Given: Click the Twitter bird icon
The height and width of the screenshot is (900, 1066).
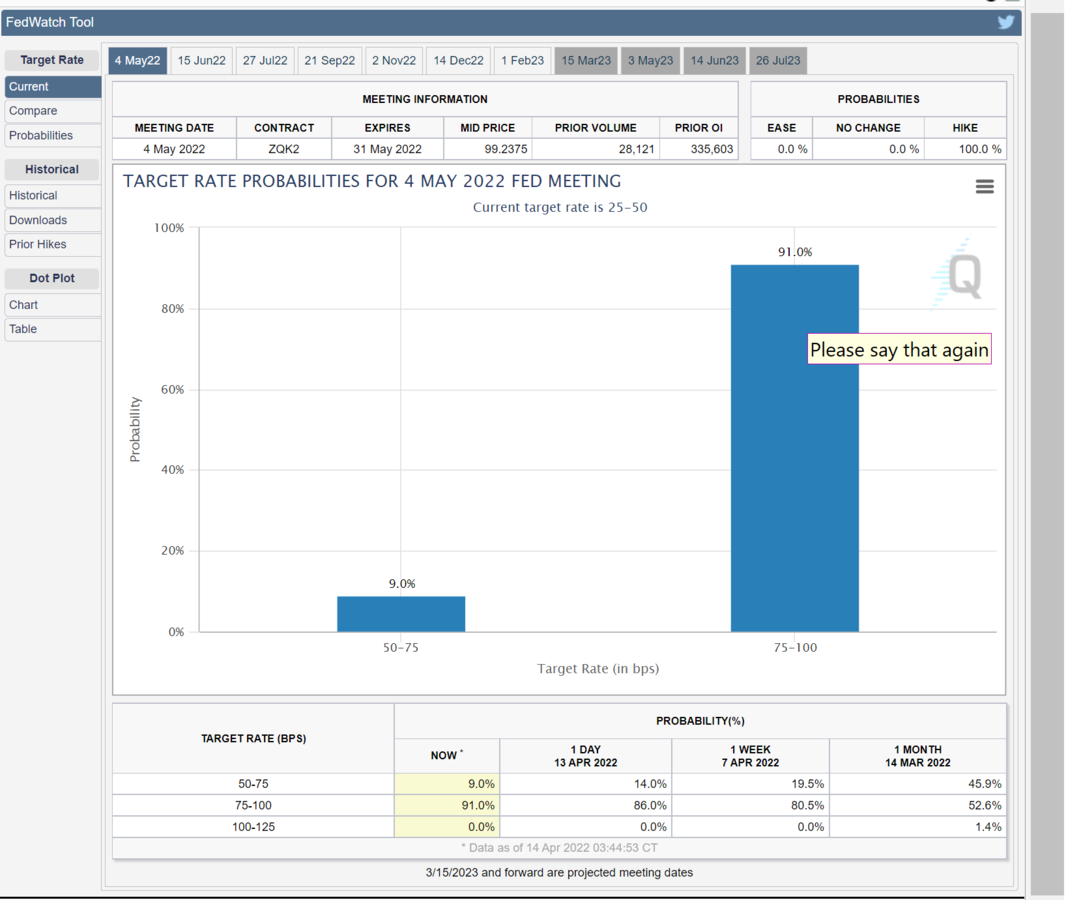Looking at the screenshot, I should click(1006, 22).
